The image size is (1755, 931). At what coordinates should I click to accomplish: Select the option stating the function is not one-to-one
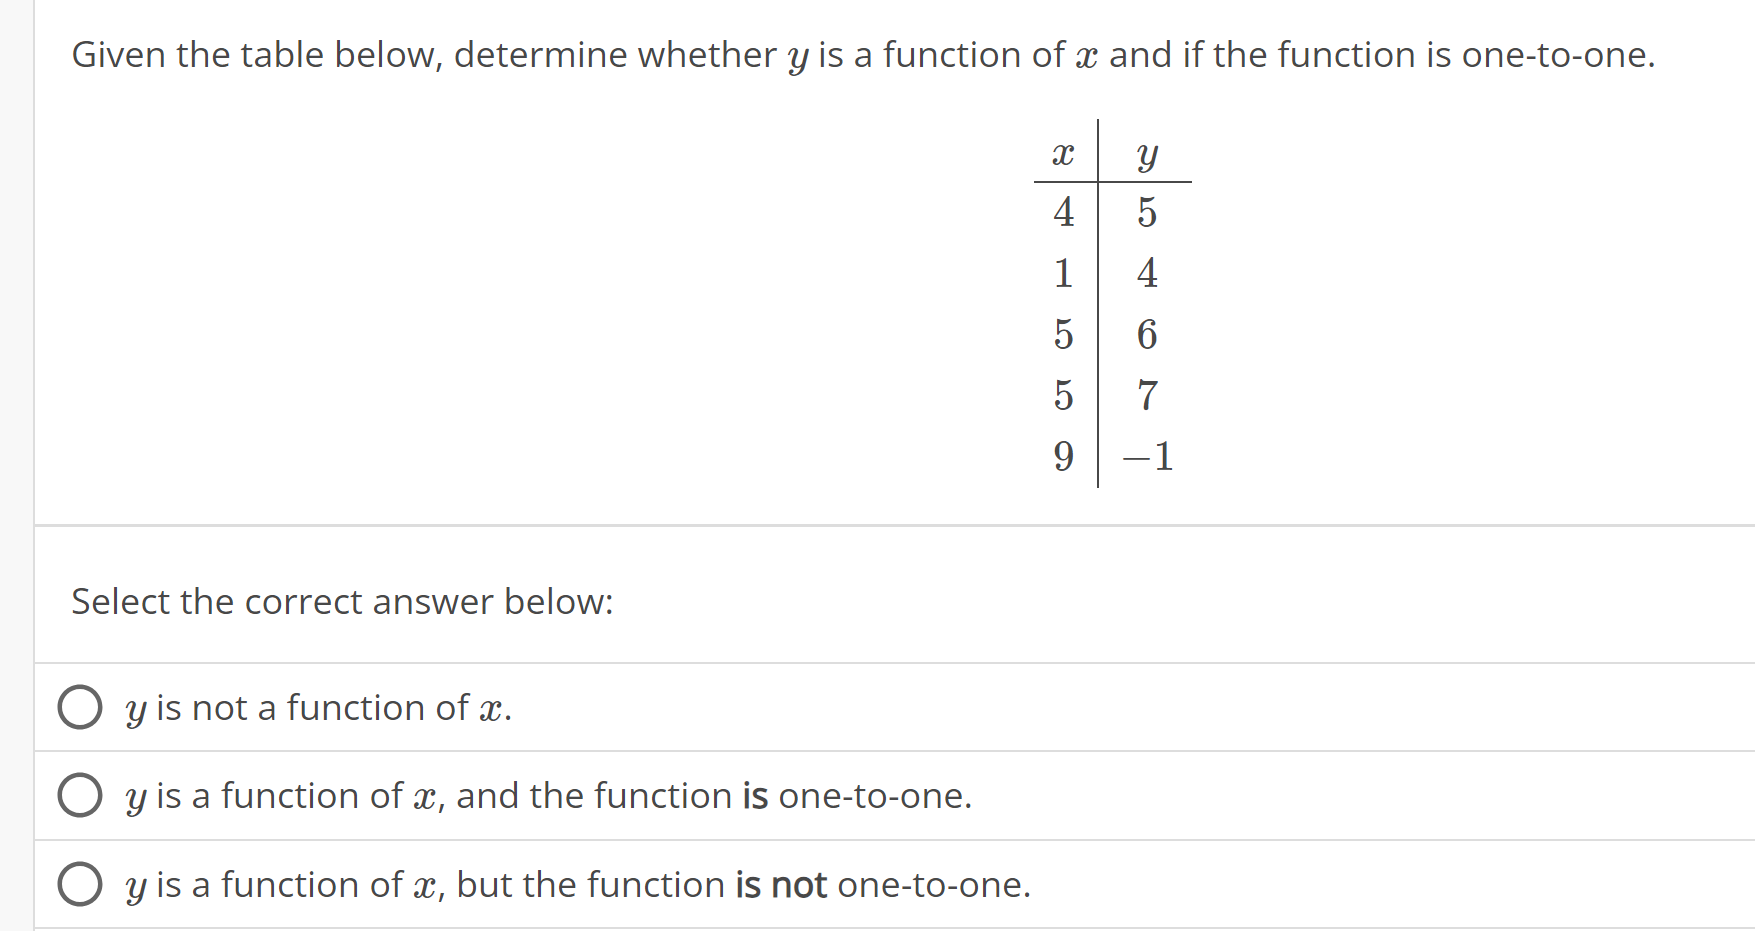tap(80, 884)
